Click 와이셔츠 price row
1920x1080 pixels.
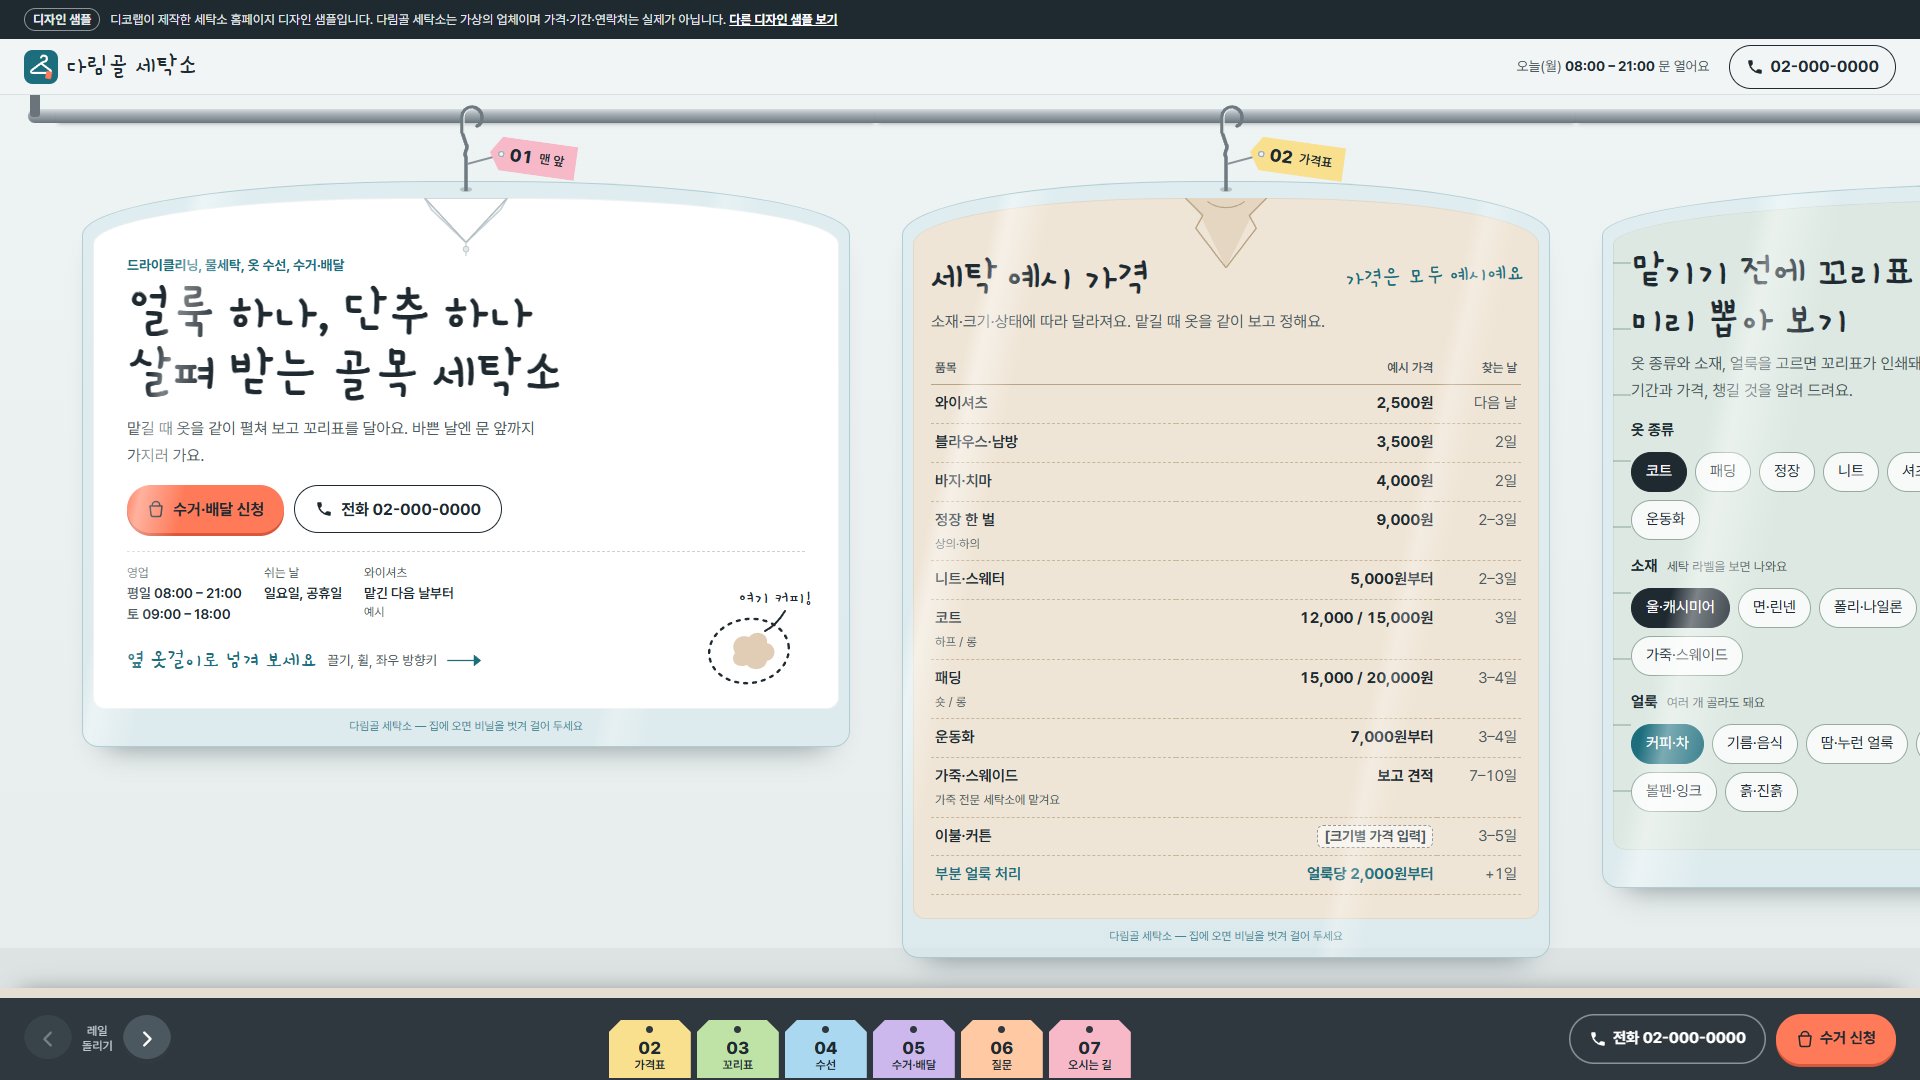pyautogui.click(x=1226, y=403)
